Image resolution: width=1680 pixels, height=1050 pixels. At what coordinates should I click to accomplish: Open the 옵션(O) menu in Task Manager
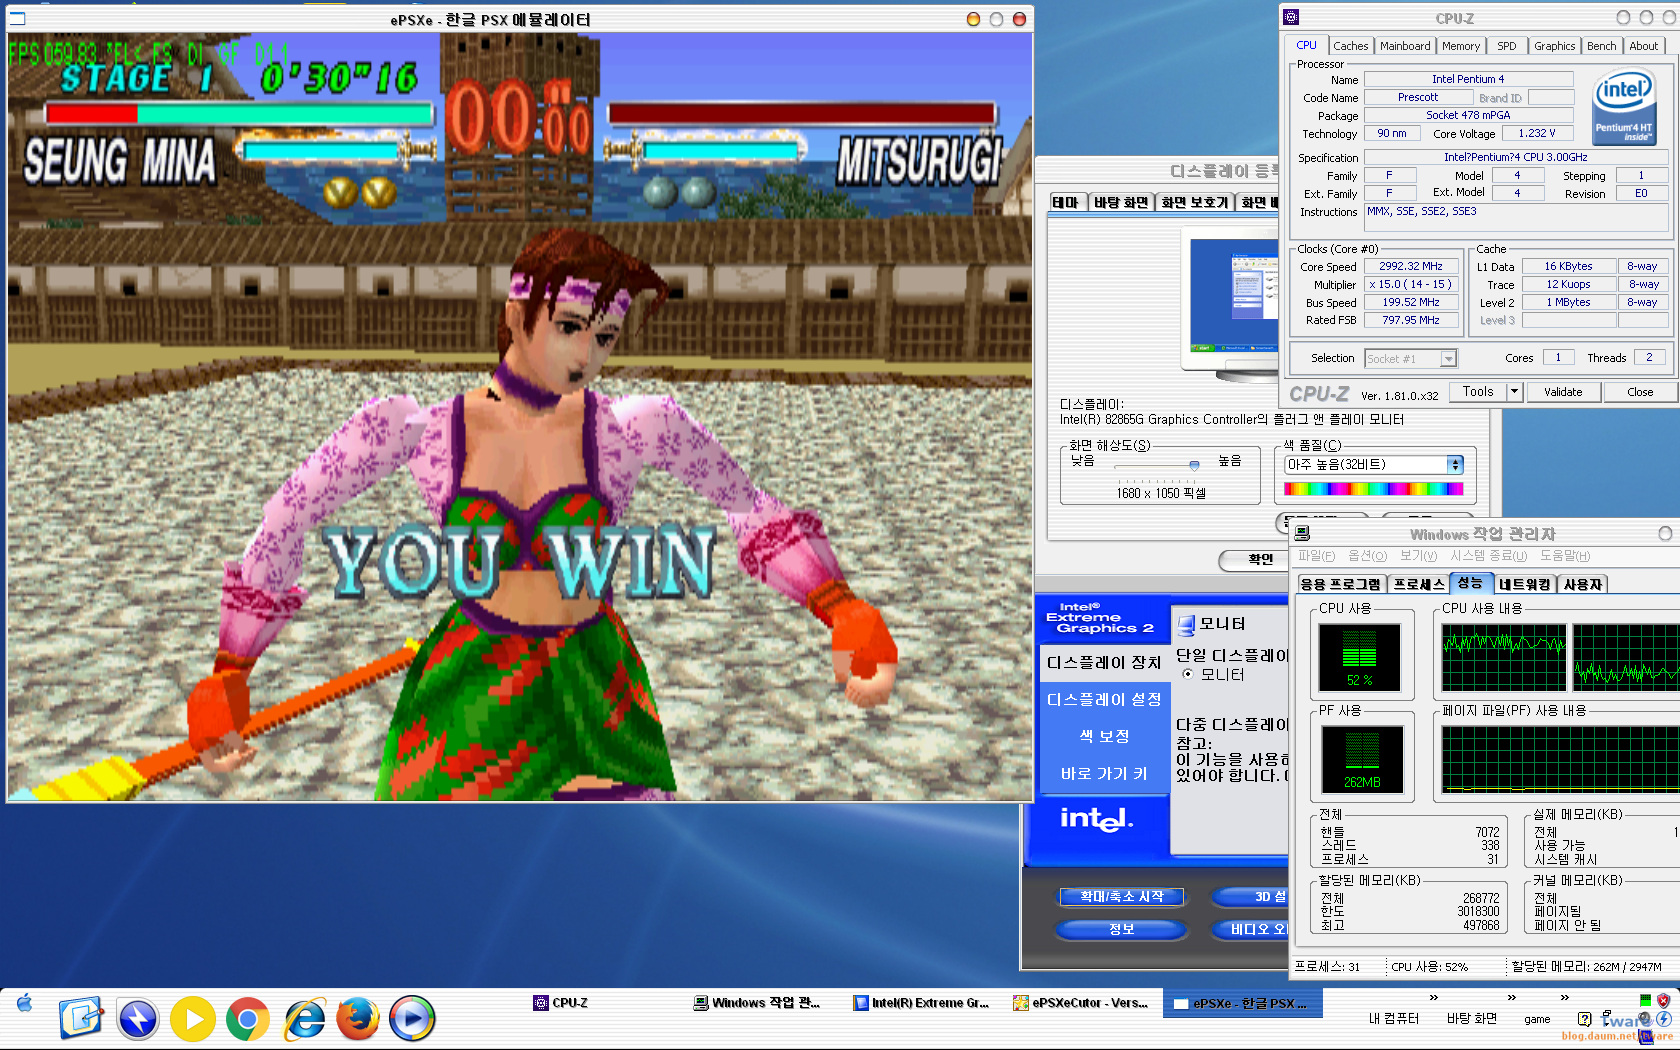tap(1368, 556)
